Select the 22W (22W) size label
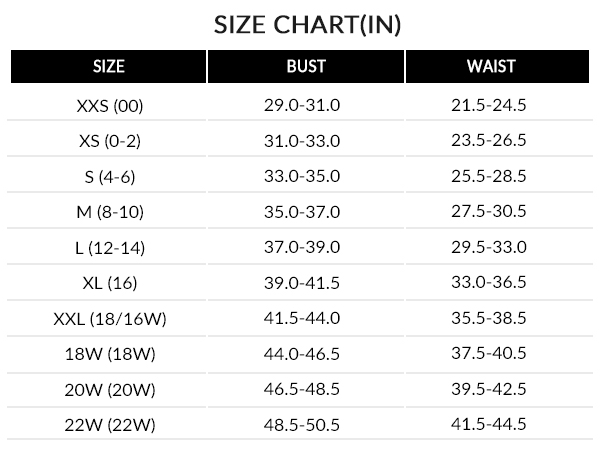 coord(110,425)
